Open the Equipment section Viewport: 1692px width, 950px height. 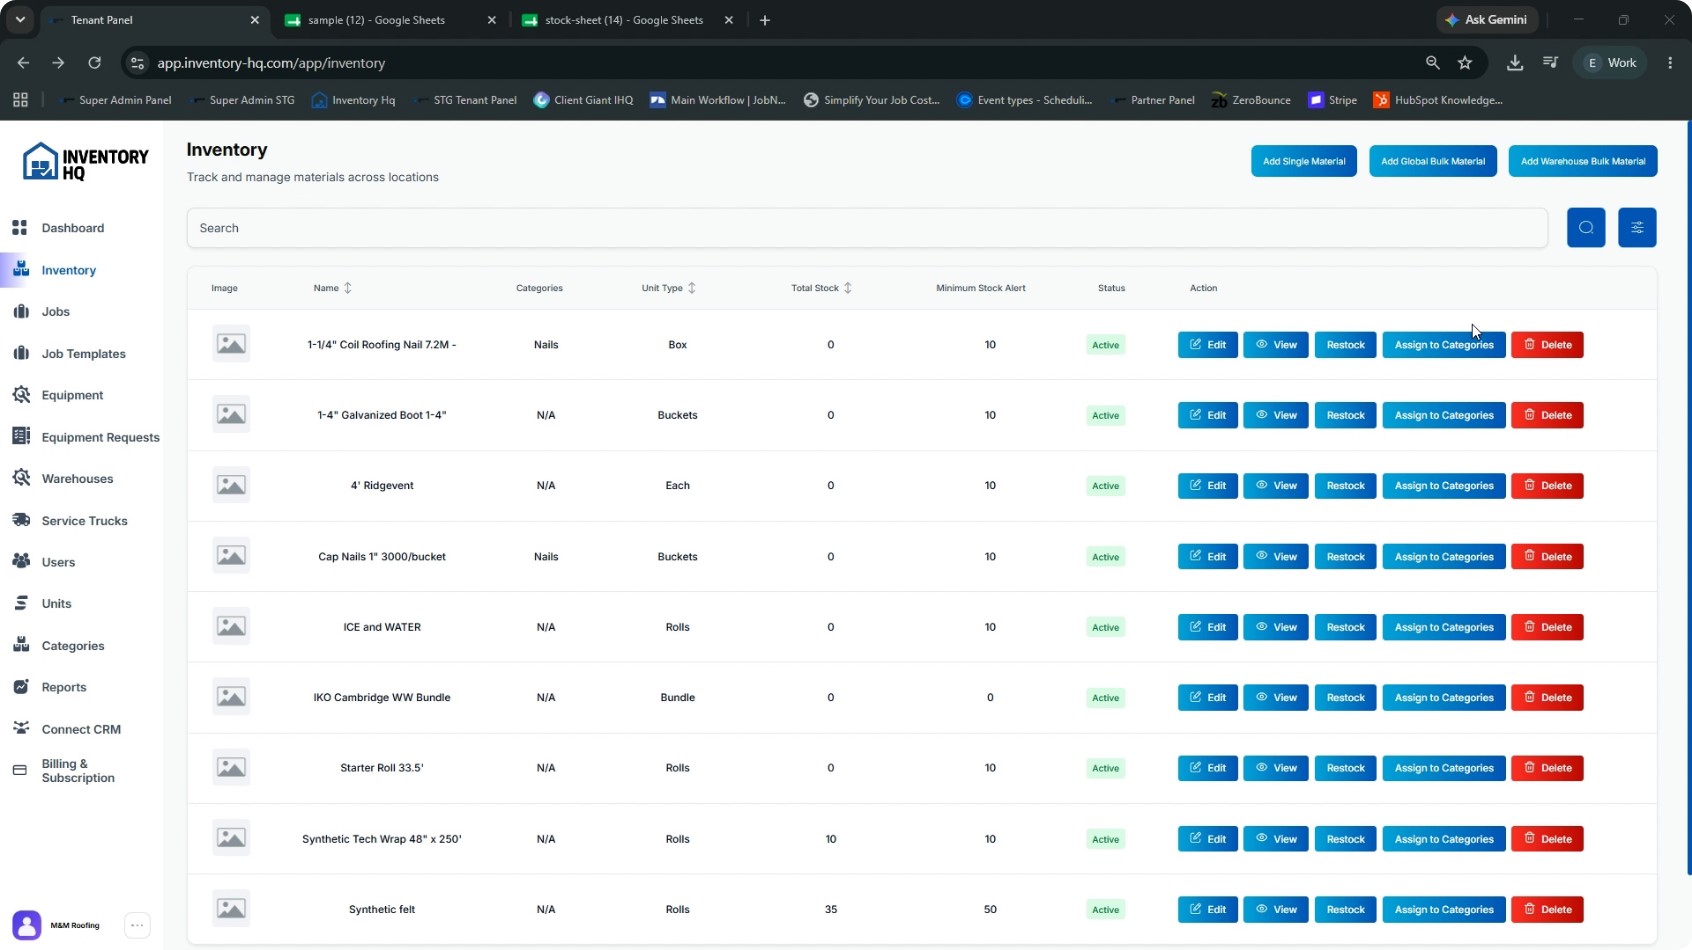point(72,395)
